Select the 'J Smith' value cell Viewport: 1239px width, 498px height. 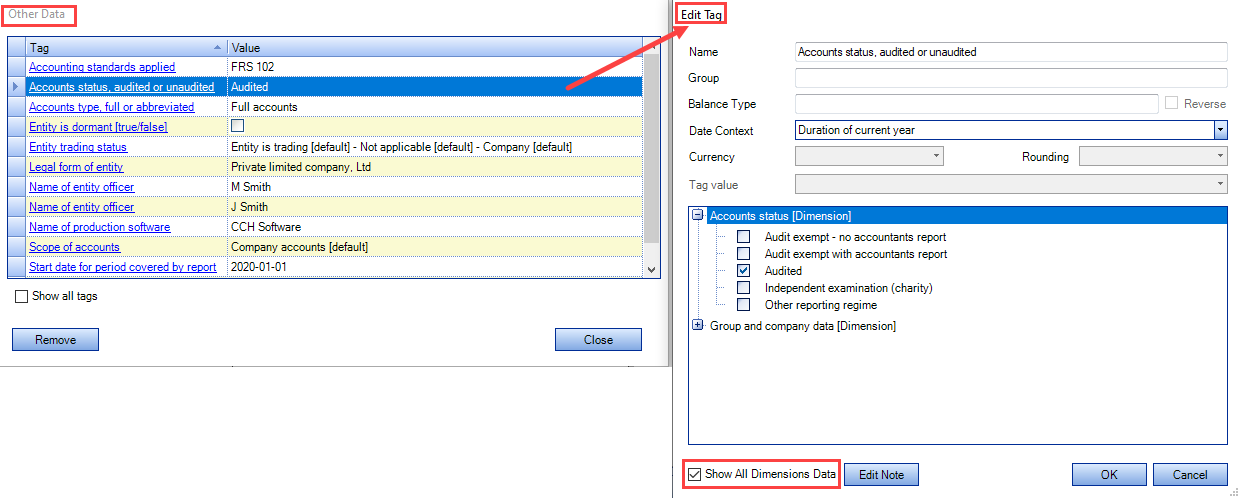click(x=435, y=207)
